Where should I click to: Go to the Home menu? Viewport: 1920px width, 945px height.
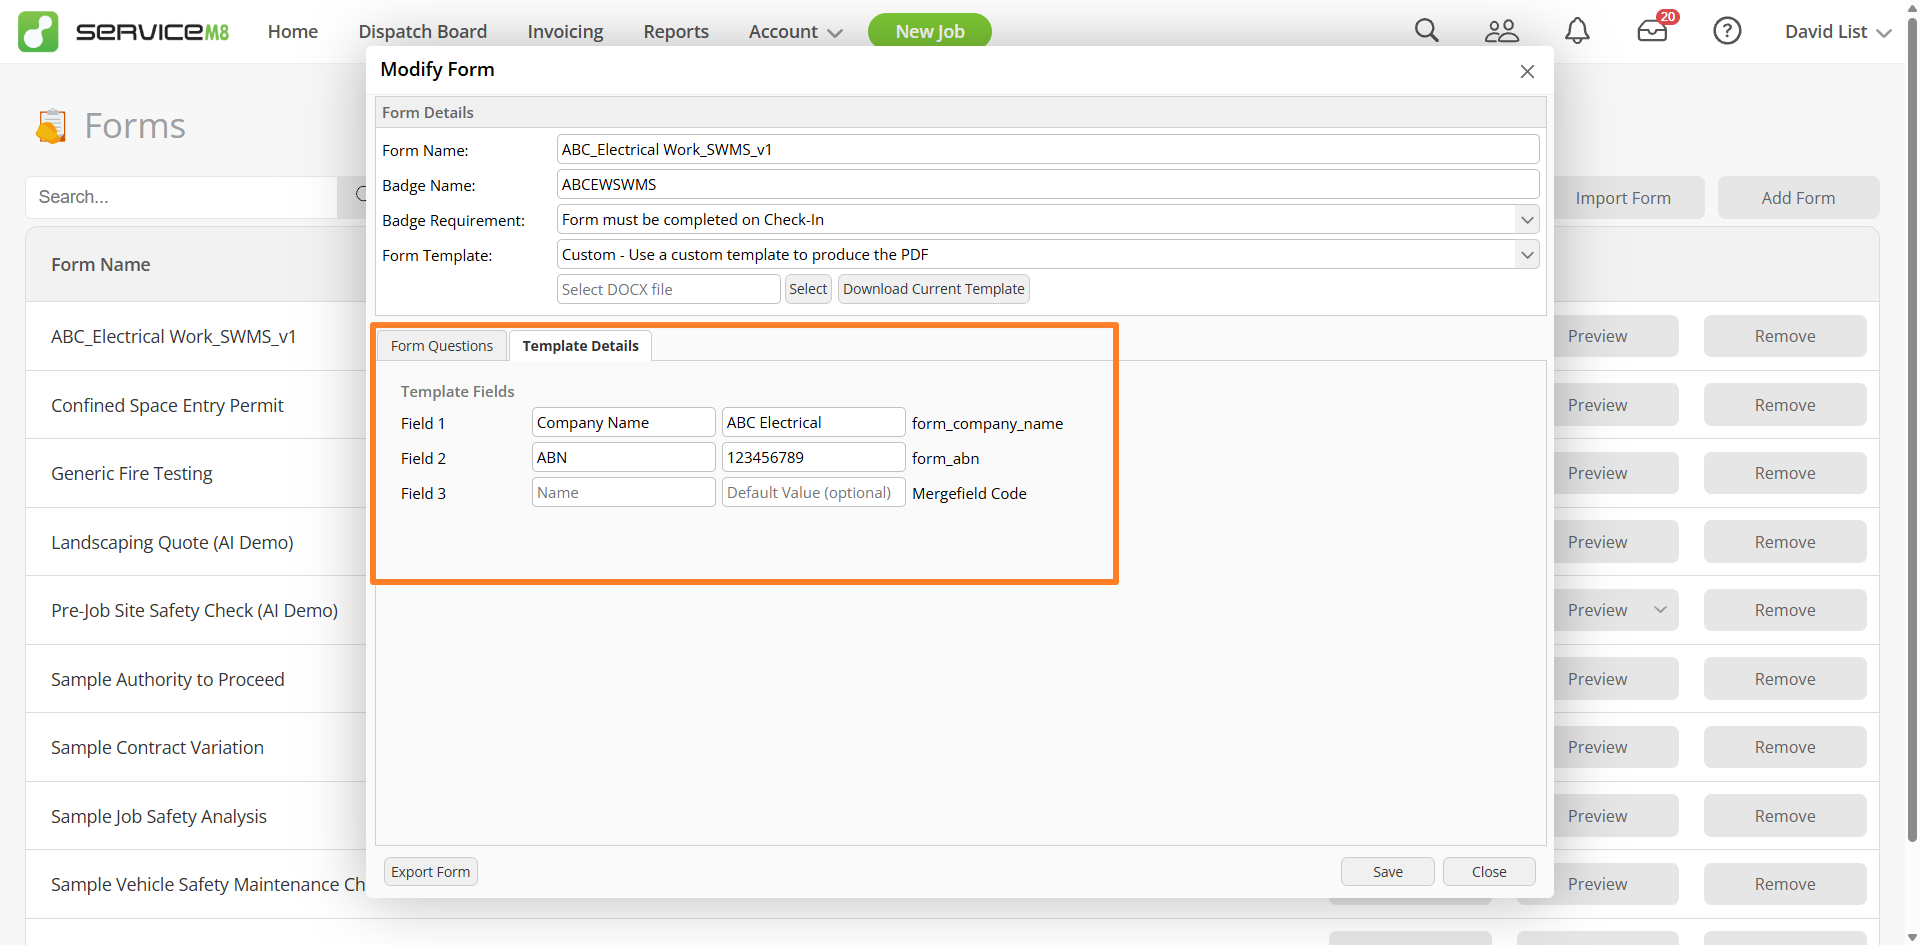293,31
